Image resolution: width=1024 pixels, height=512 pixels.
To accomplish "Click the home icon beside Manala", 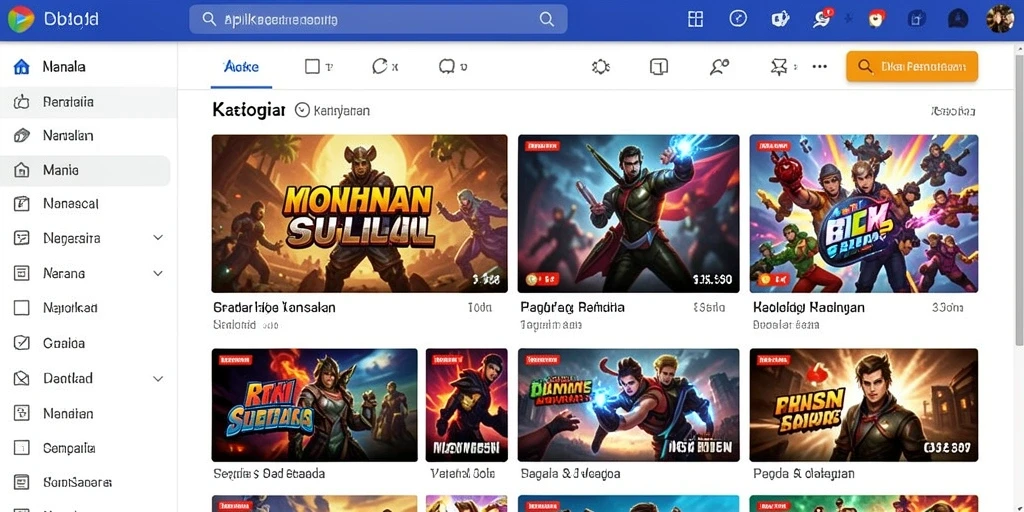I will pyautogui.click(x=22, y=67).
